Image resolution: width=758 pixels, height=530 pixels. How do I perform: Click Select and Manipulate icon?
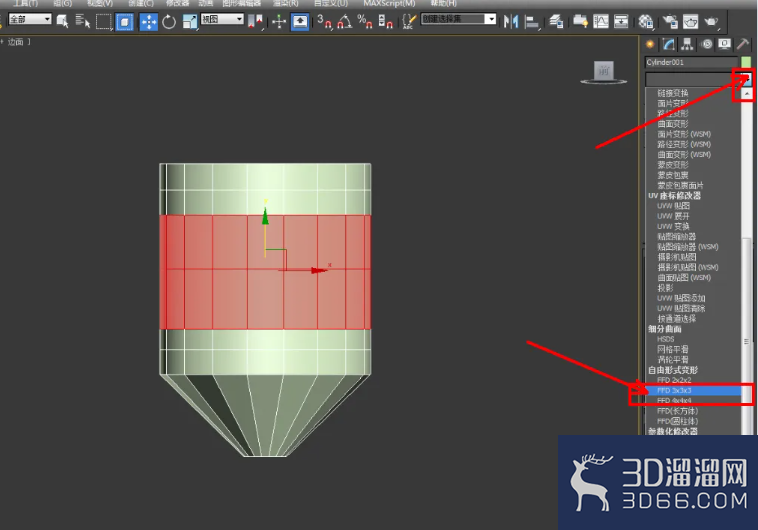[x=279, y=22]
